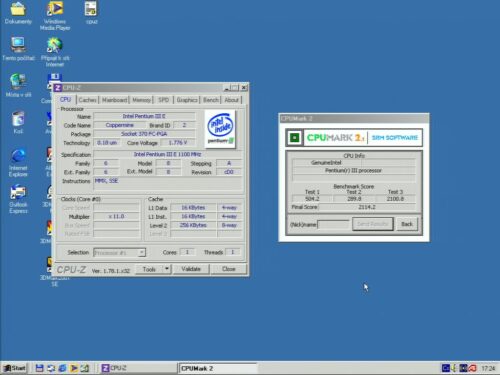The image size is (500, 375).
Task: Focus the (Nick)name input field
Action: [x=333, y=224]
